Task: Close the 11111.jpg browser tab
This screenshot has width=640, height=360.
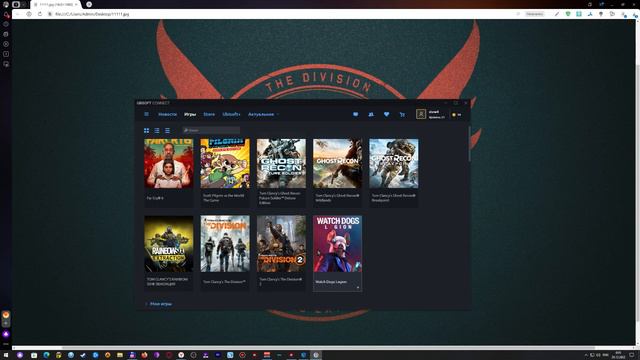Action: click(x=76, y=4)
